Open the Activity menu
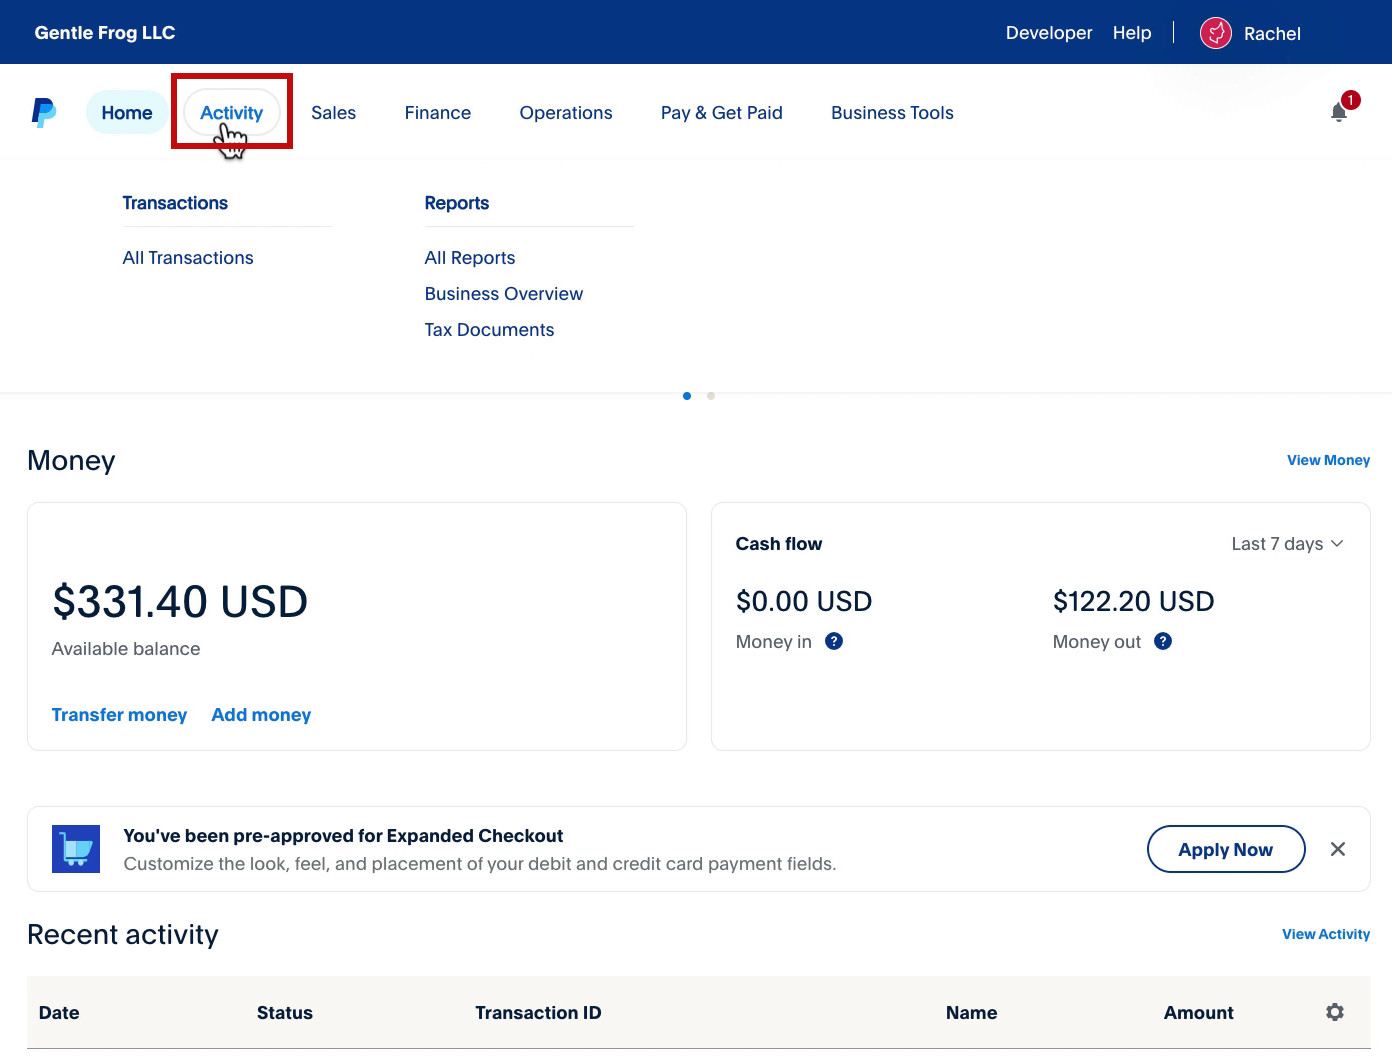 [231, 112]
